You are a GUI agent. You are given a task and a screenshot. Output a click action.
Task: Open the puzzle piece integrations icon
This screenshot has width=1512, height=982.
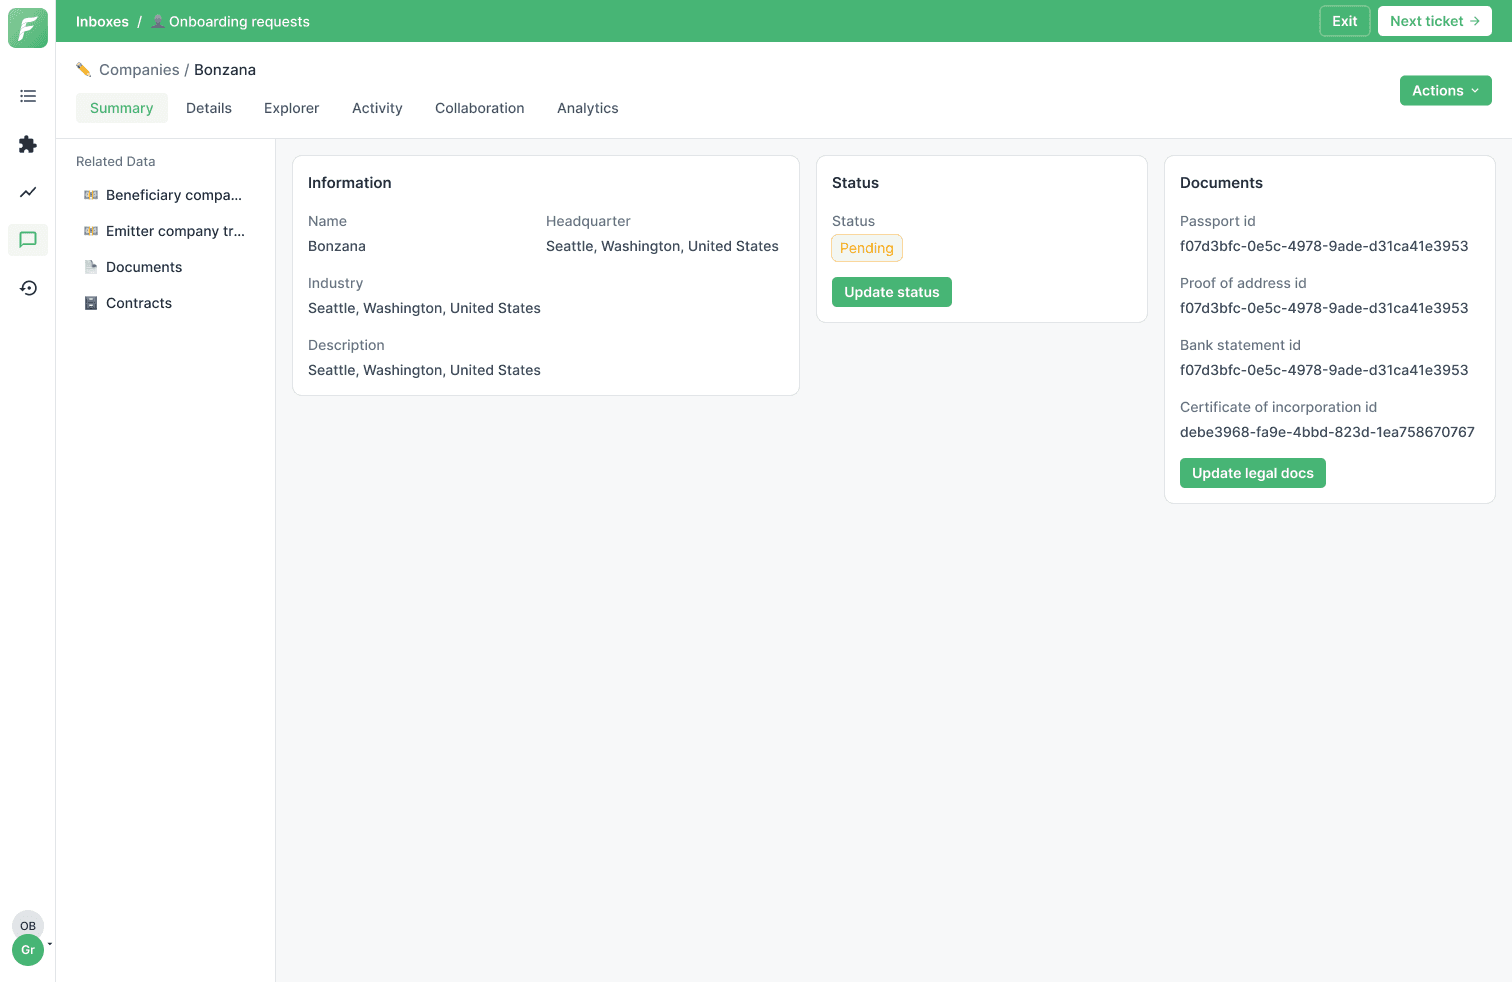[28, 144]
